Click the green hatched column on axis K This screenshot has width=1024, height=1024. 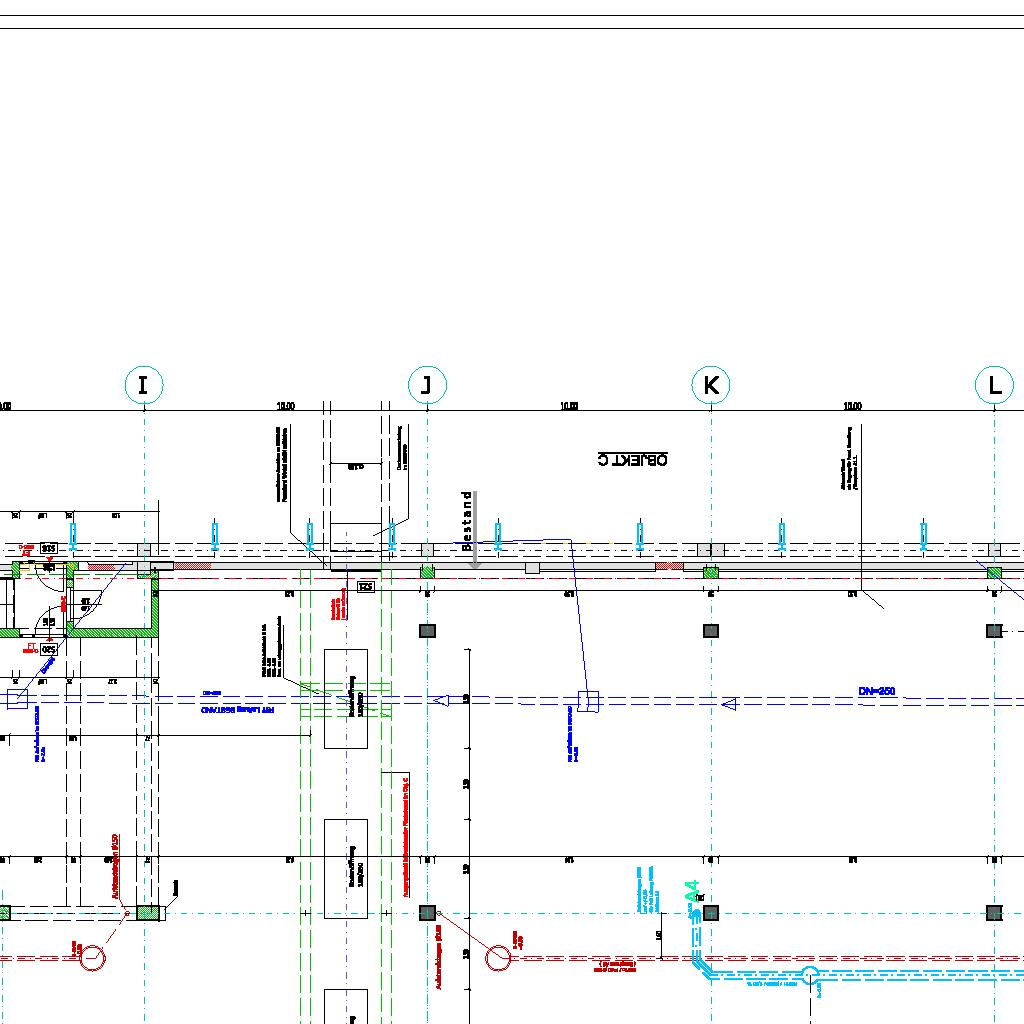point(711,572)
